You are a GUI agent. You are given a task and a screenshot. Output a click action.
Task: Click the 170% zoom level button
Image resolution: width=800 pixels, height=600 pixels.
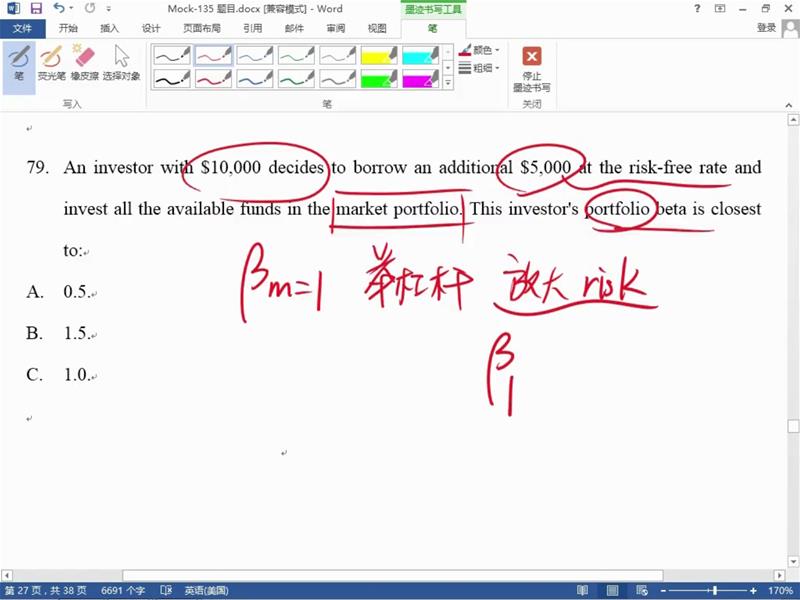(x=781, y=591)
